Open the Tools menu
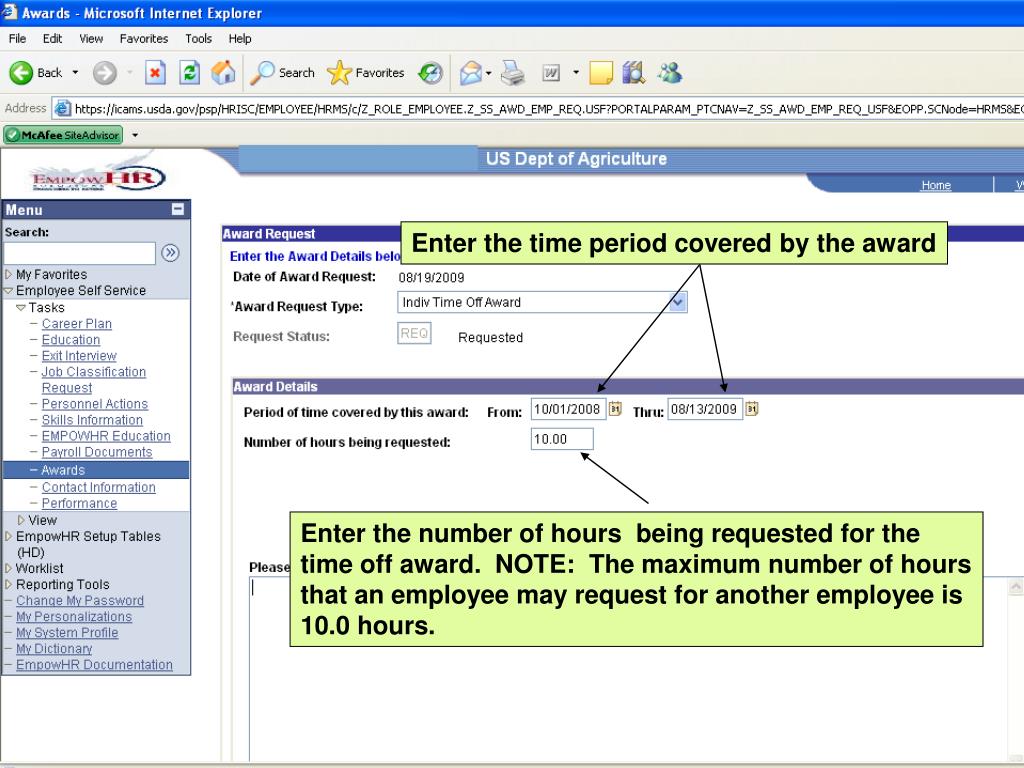This screenshot has height=768, width=1024. [197, 38]
